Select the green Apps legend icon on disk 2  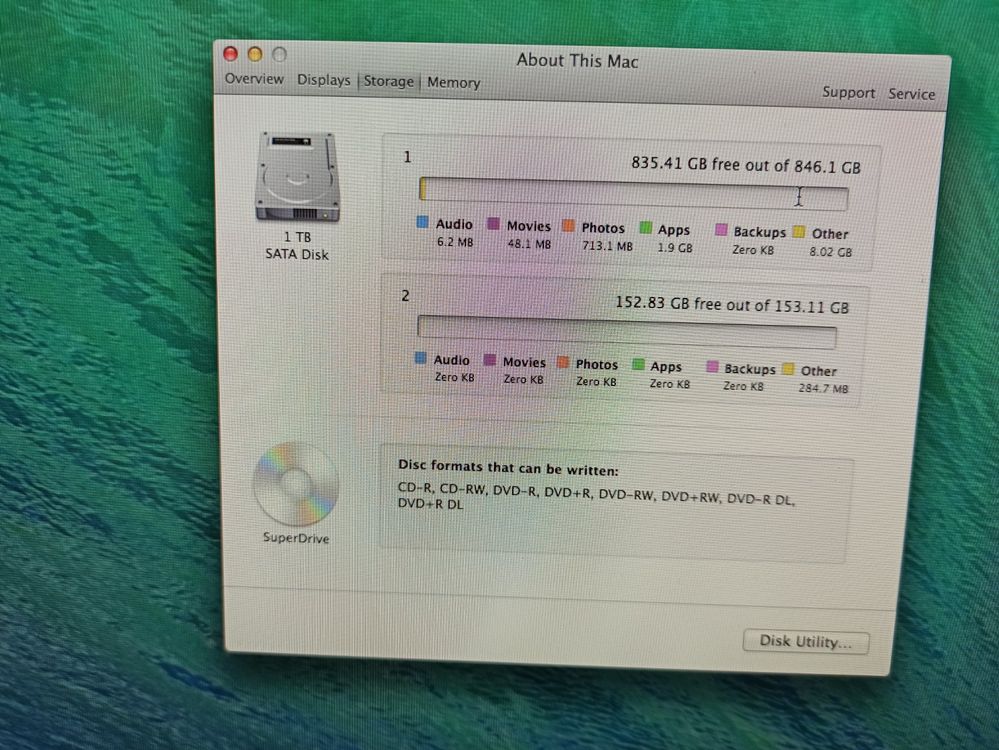(640, 363)
